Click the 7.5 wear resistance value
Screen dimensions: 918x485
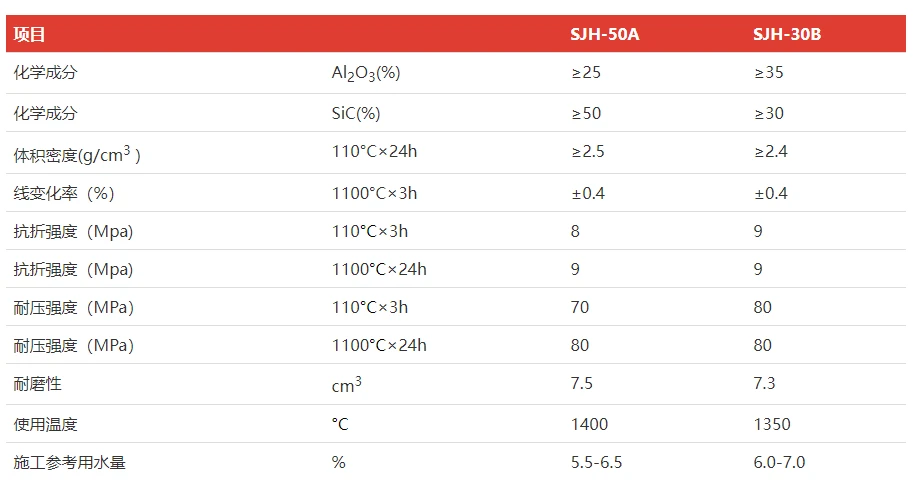582,383
